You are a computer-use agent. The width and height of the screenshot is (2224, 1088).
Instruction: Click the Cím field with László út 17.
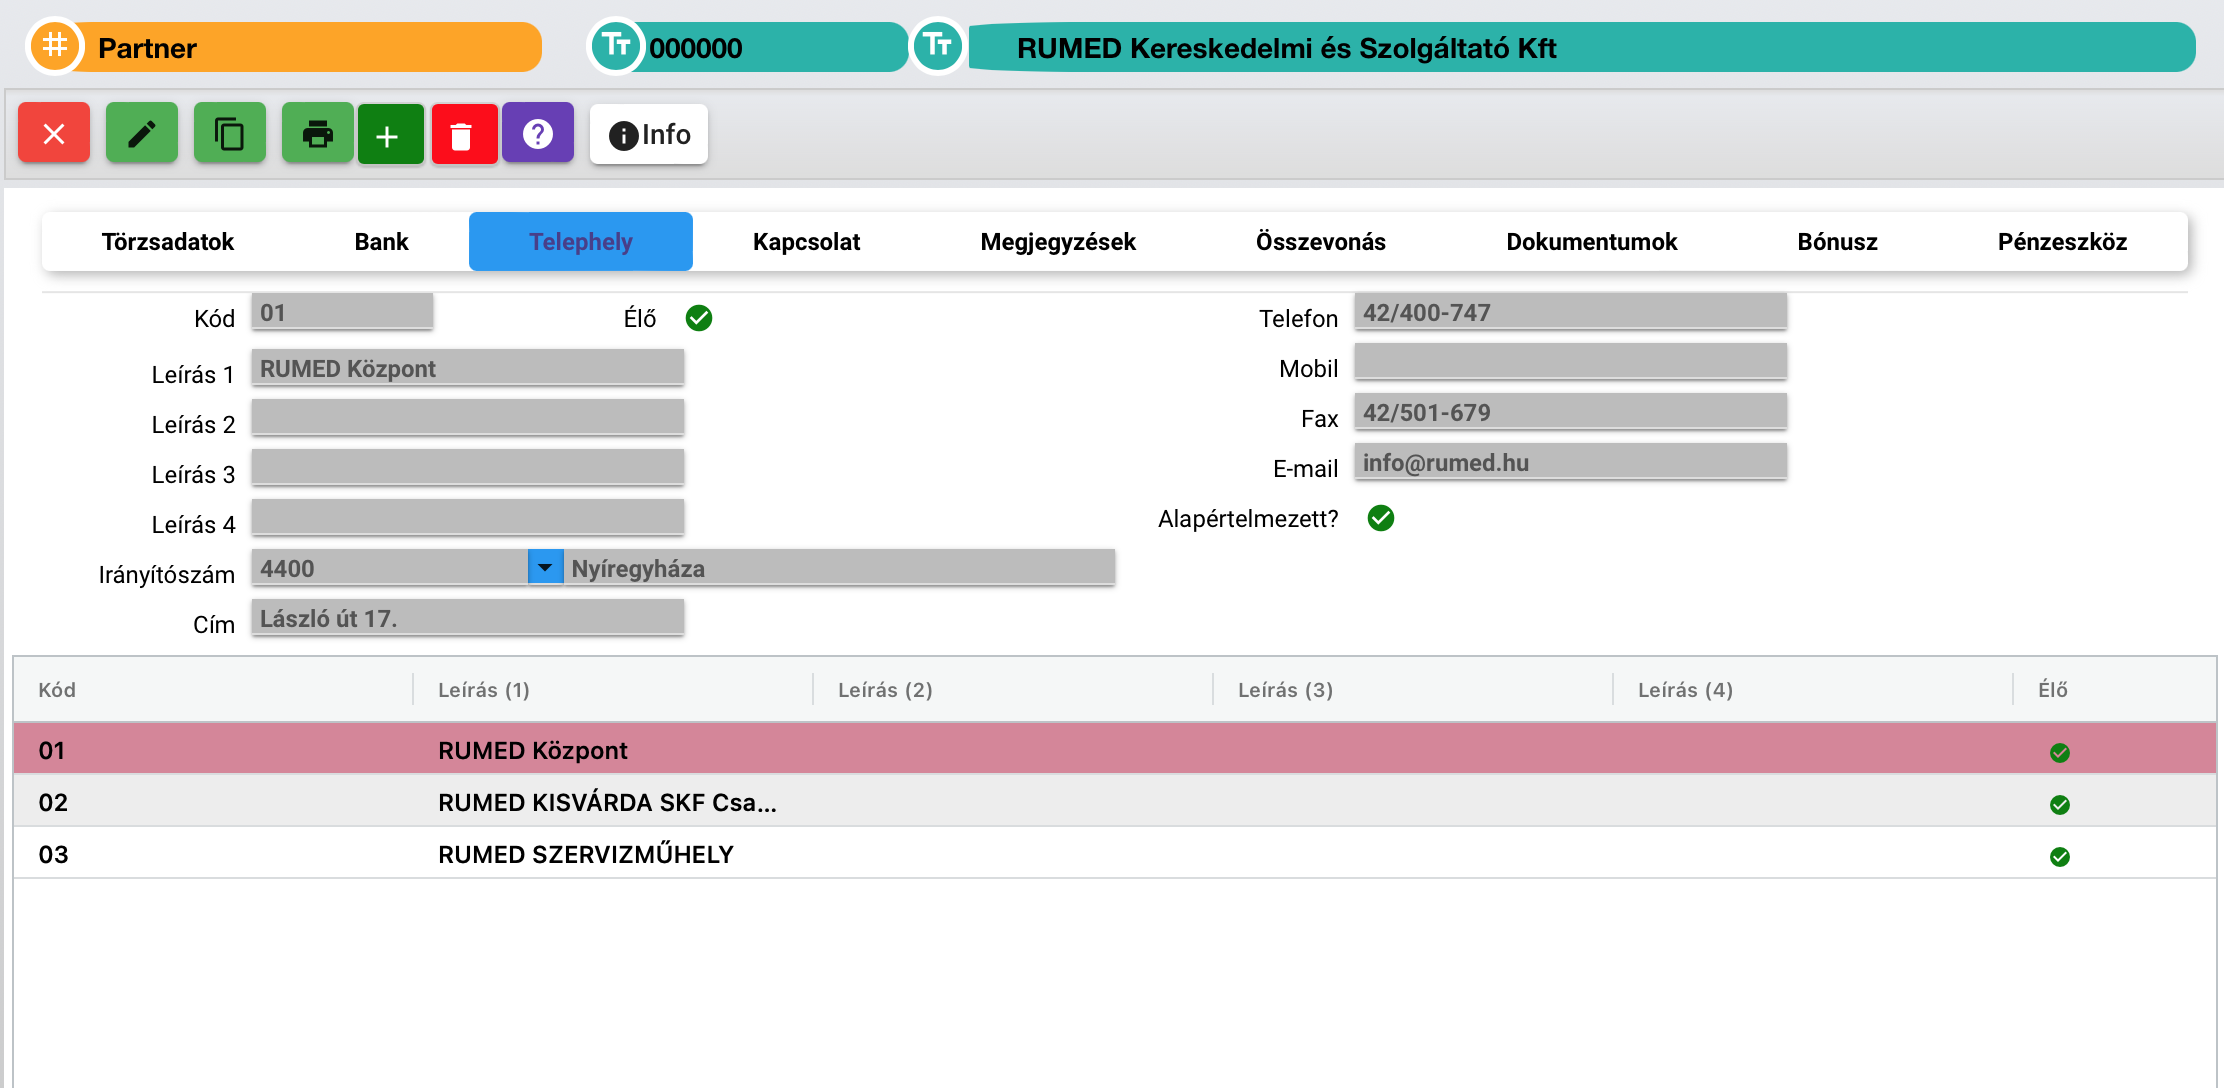coord(468,618)
